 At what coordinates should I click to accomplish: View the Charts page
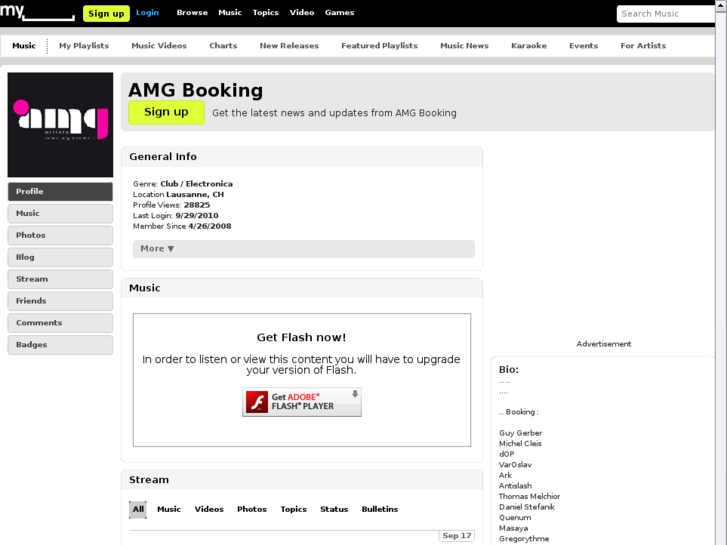tap(223, 45)
